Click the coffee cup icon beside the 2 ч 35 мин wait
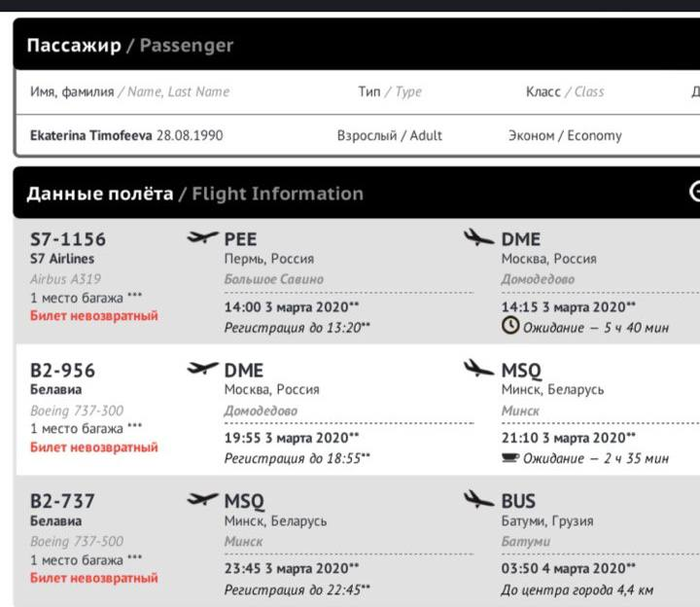Viewport: 700px width, 607px height. [x=510, y=458]
